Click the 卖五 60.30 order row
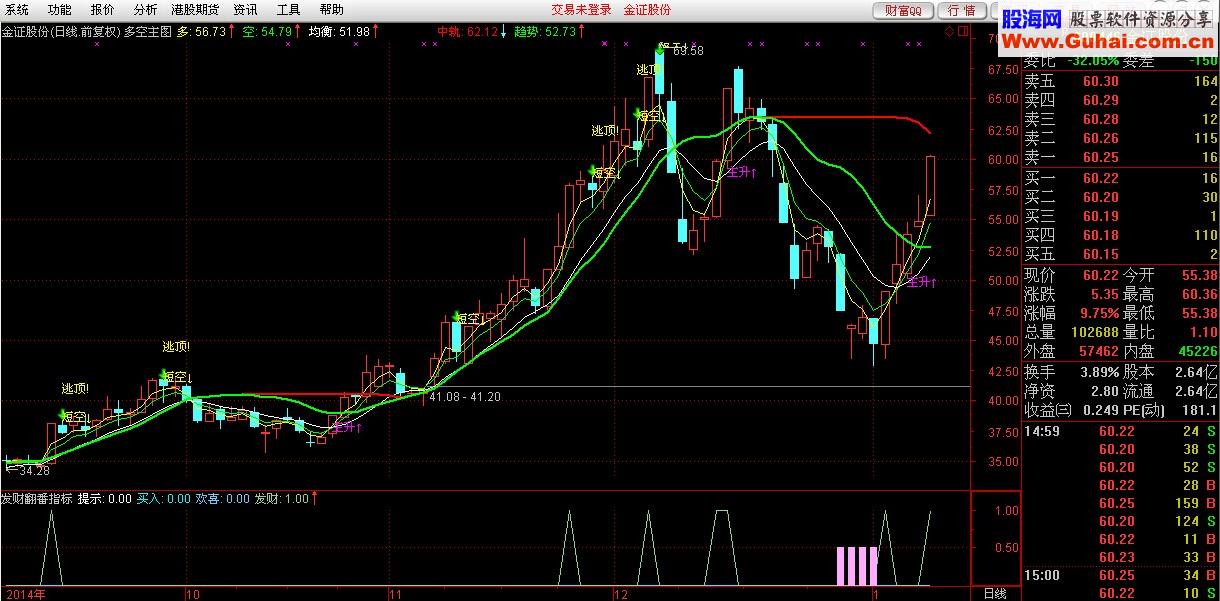Viewport: 1220px width, 601px height. click(x=1121, y=81)
